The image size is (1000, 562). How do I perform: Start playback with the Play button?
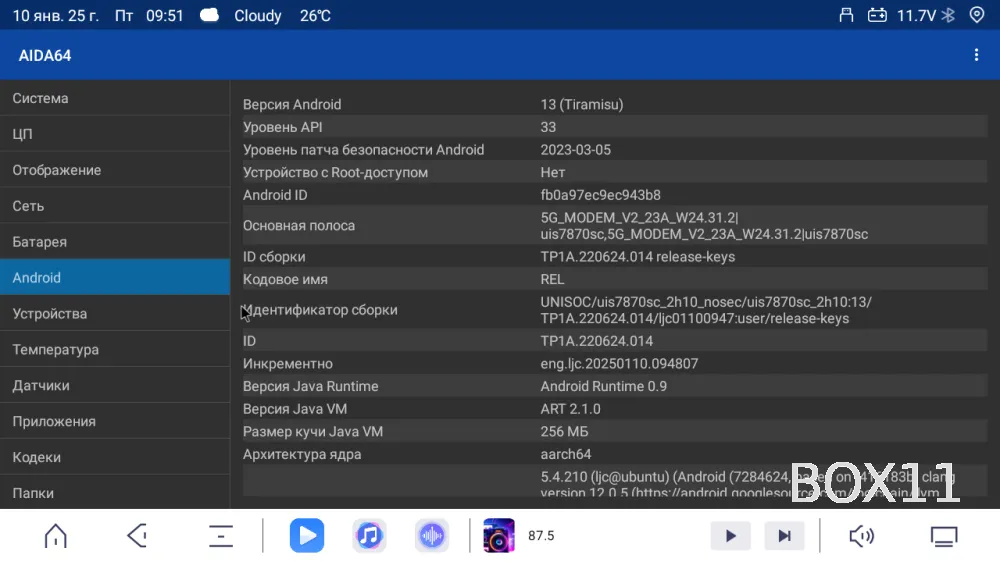tap(731, 536)
